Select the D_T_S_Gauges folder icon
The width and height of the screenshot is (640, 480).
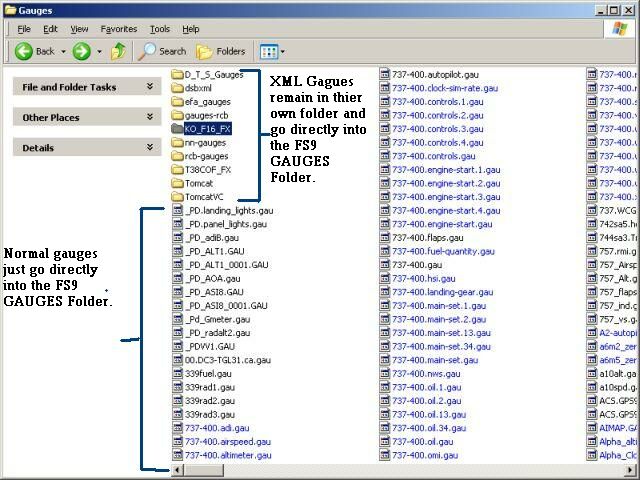177,74
